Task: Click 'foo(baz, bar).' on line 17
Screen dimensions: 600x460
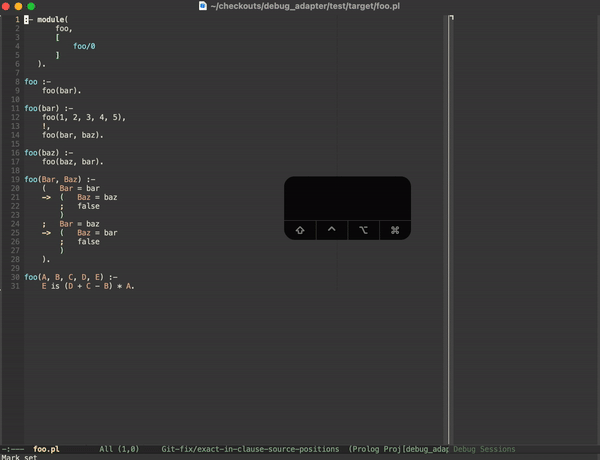Action: click(x=73, y=162)
